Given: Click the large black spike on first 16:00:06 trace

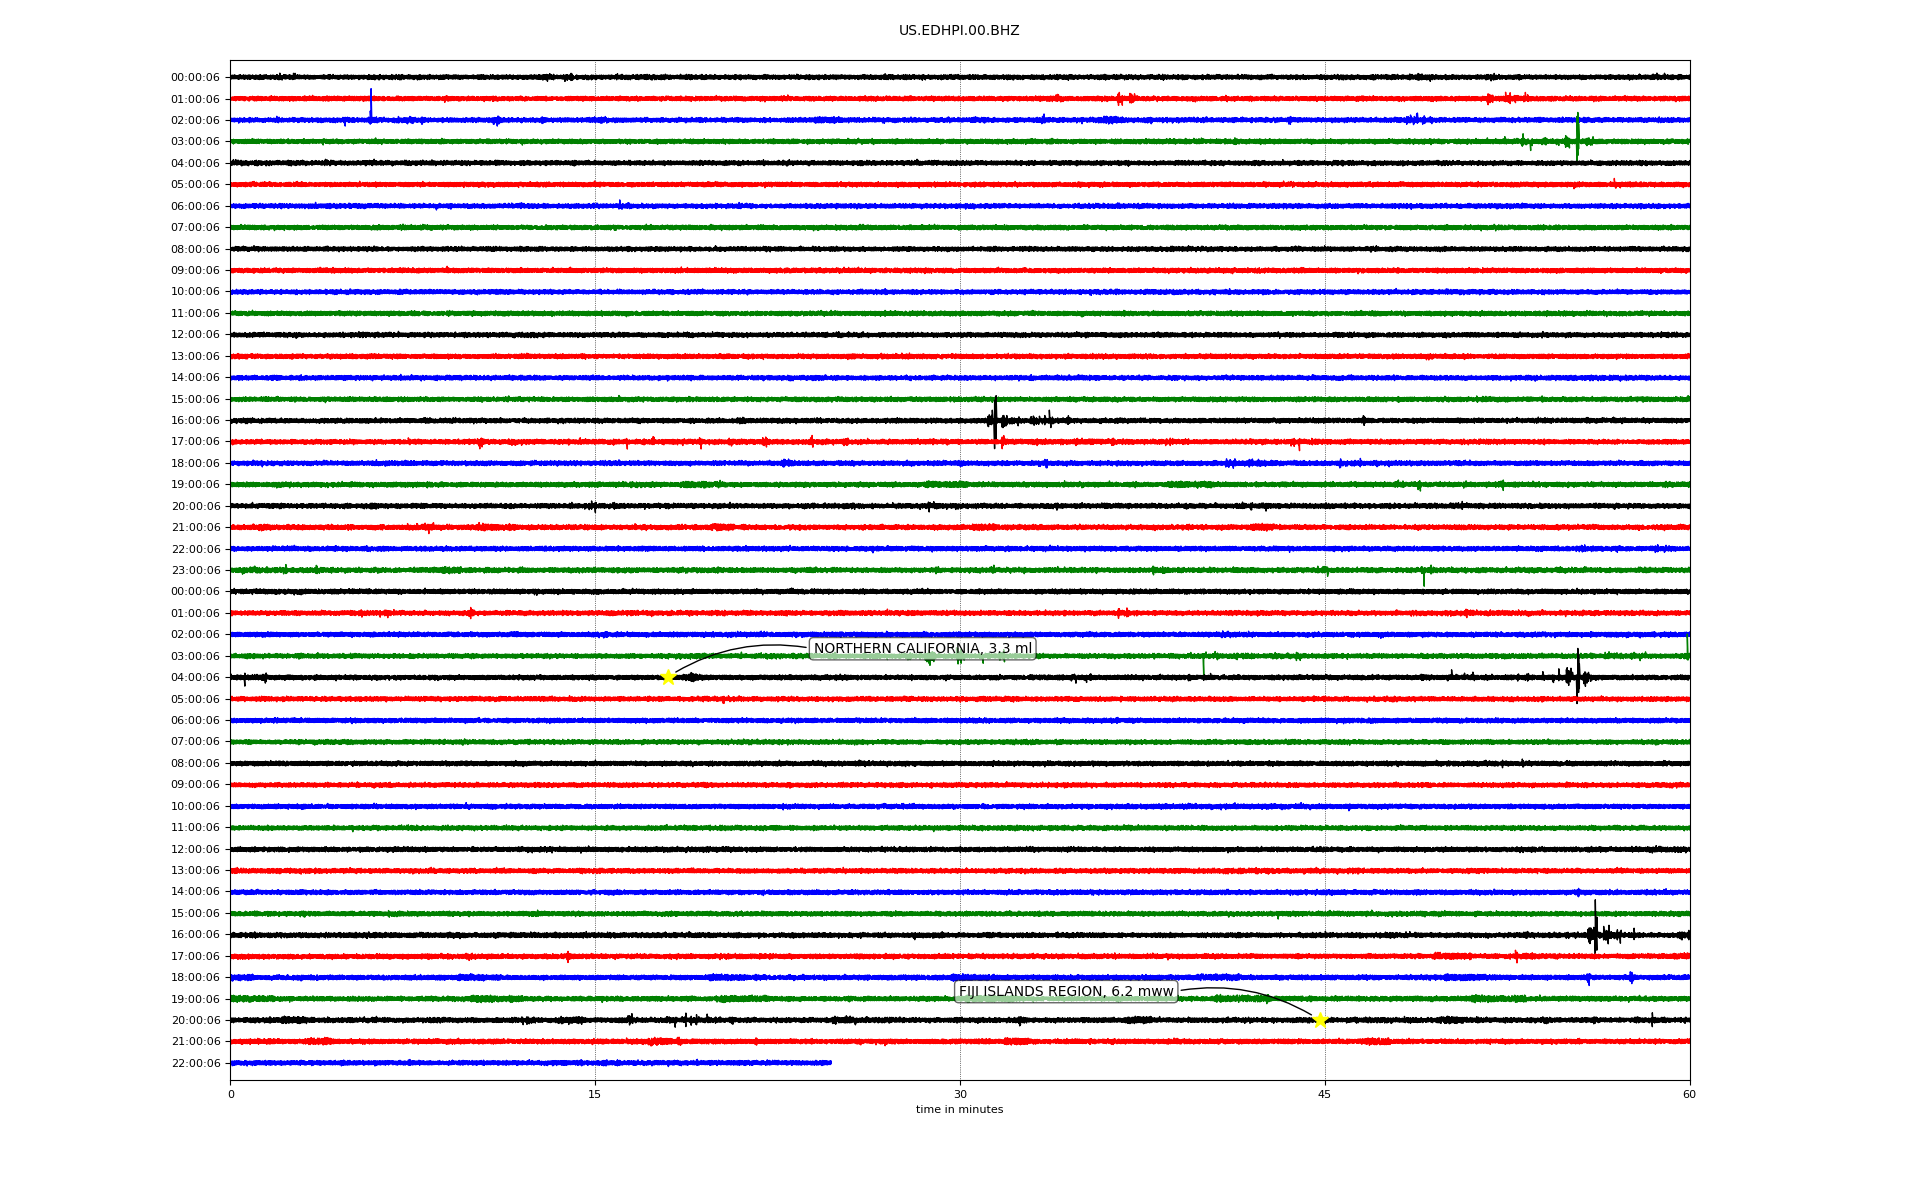Looking at the screenshot, I should pyautogui.click(x=995, y=420).
